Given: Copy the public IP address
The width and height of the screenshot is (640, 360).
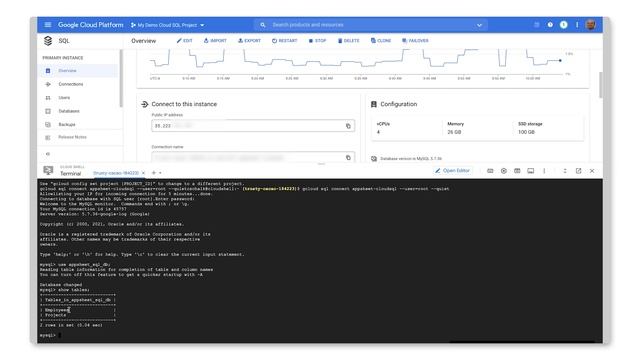Looking at the screenshot, I should [x=348, y=126].
